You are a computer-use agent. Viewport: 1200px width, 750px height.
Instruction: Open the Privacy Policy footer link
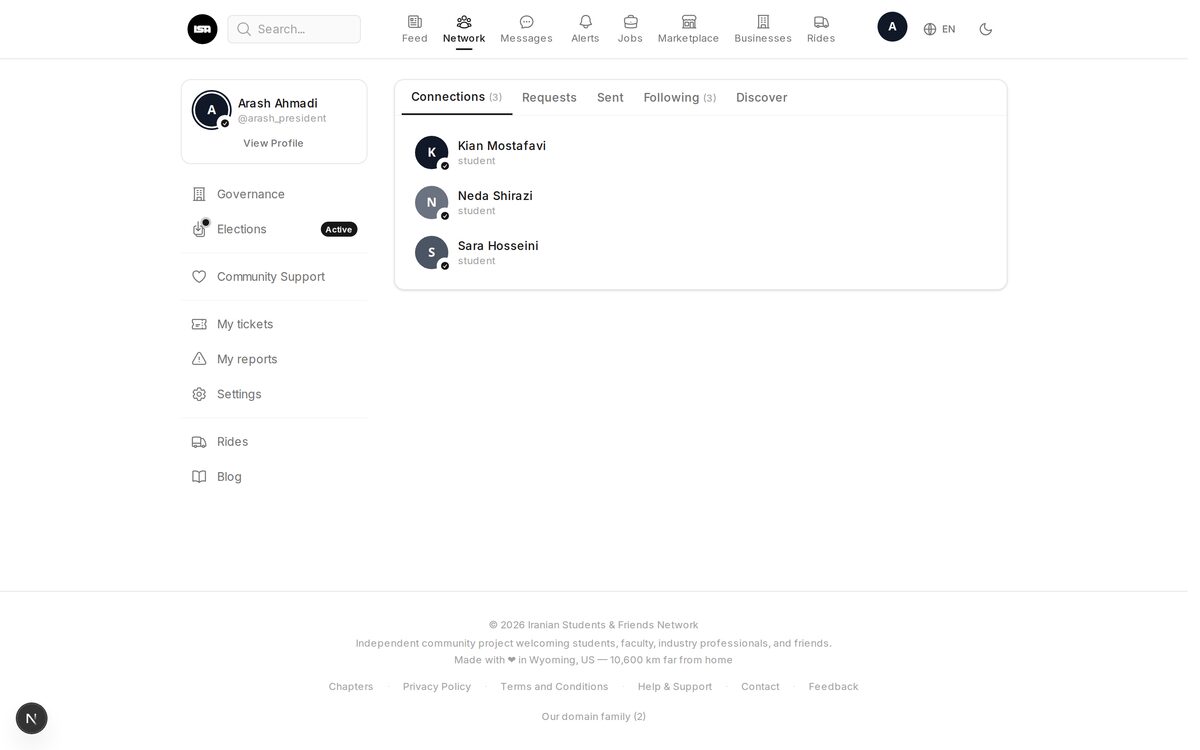(x=437, y=687)
